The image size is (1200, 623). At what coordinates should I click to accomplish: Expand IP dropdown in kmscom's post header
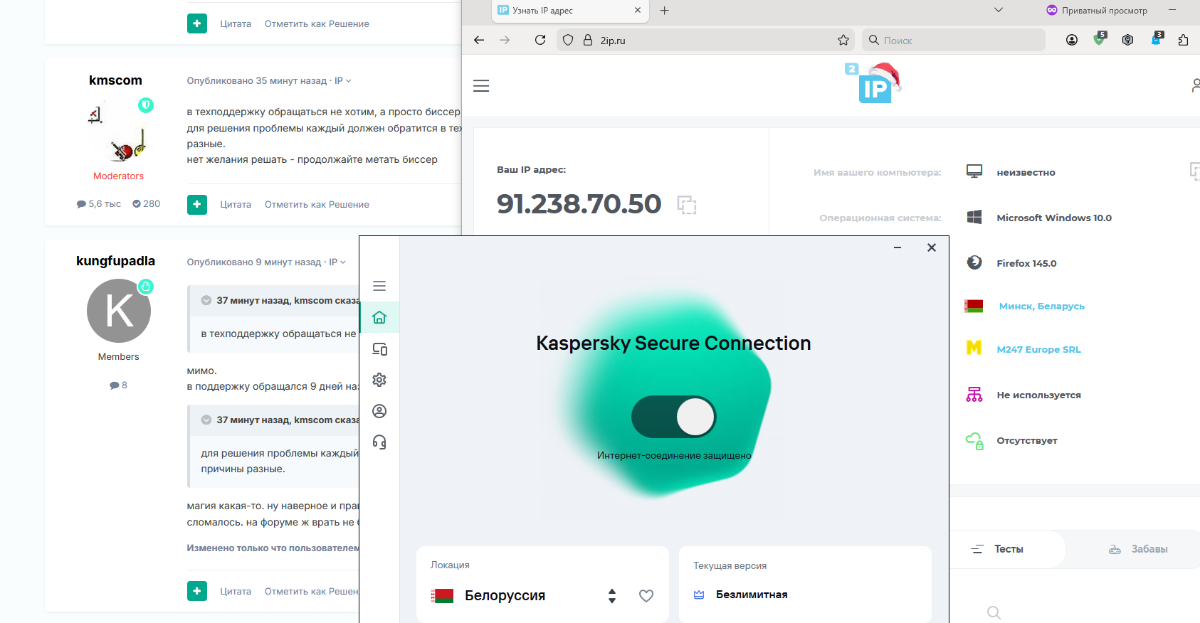[343, 81]
